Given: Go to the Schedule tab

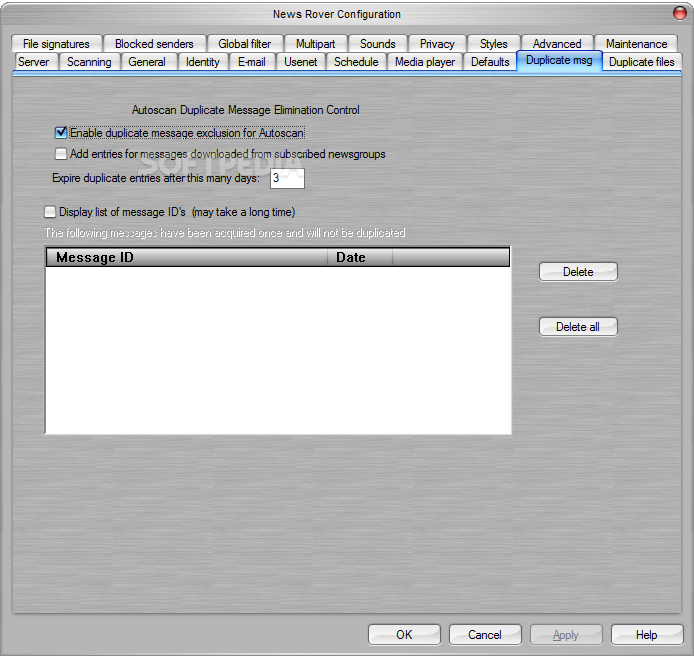Looking at the screenshot, I should coord(356,62).
